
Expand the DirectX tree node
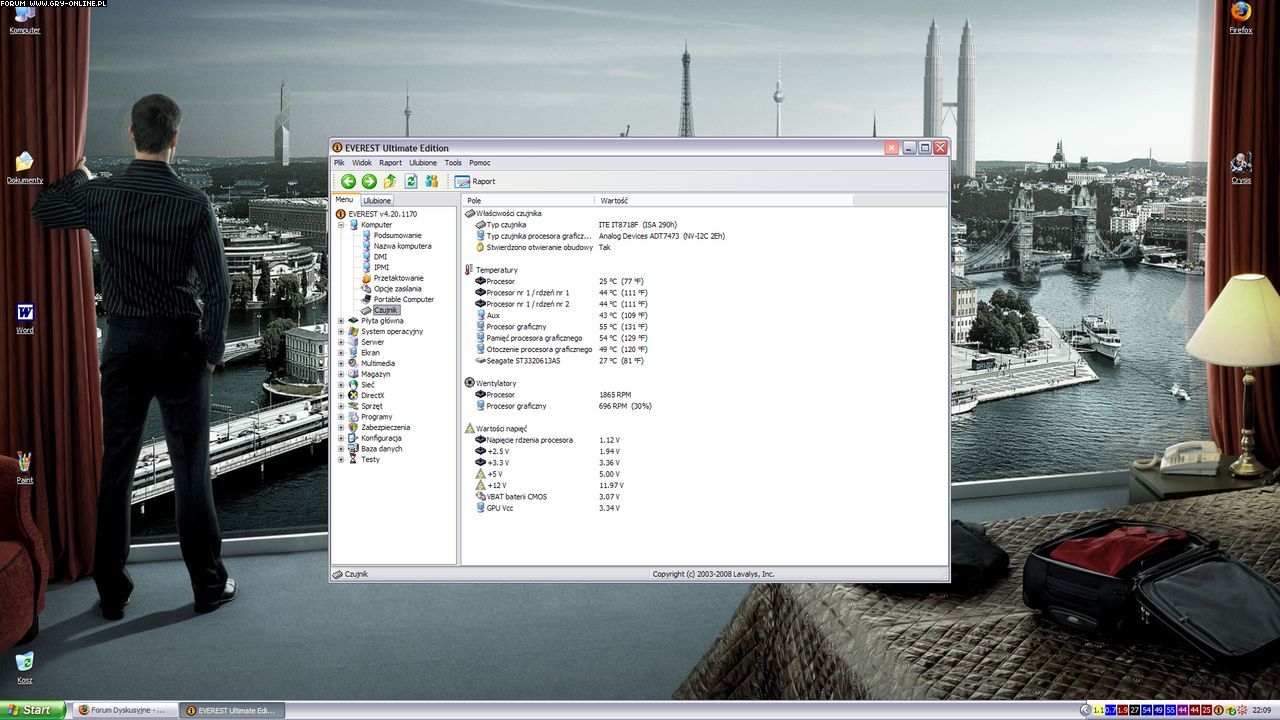tap(341, 395)
